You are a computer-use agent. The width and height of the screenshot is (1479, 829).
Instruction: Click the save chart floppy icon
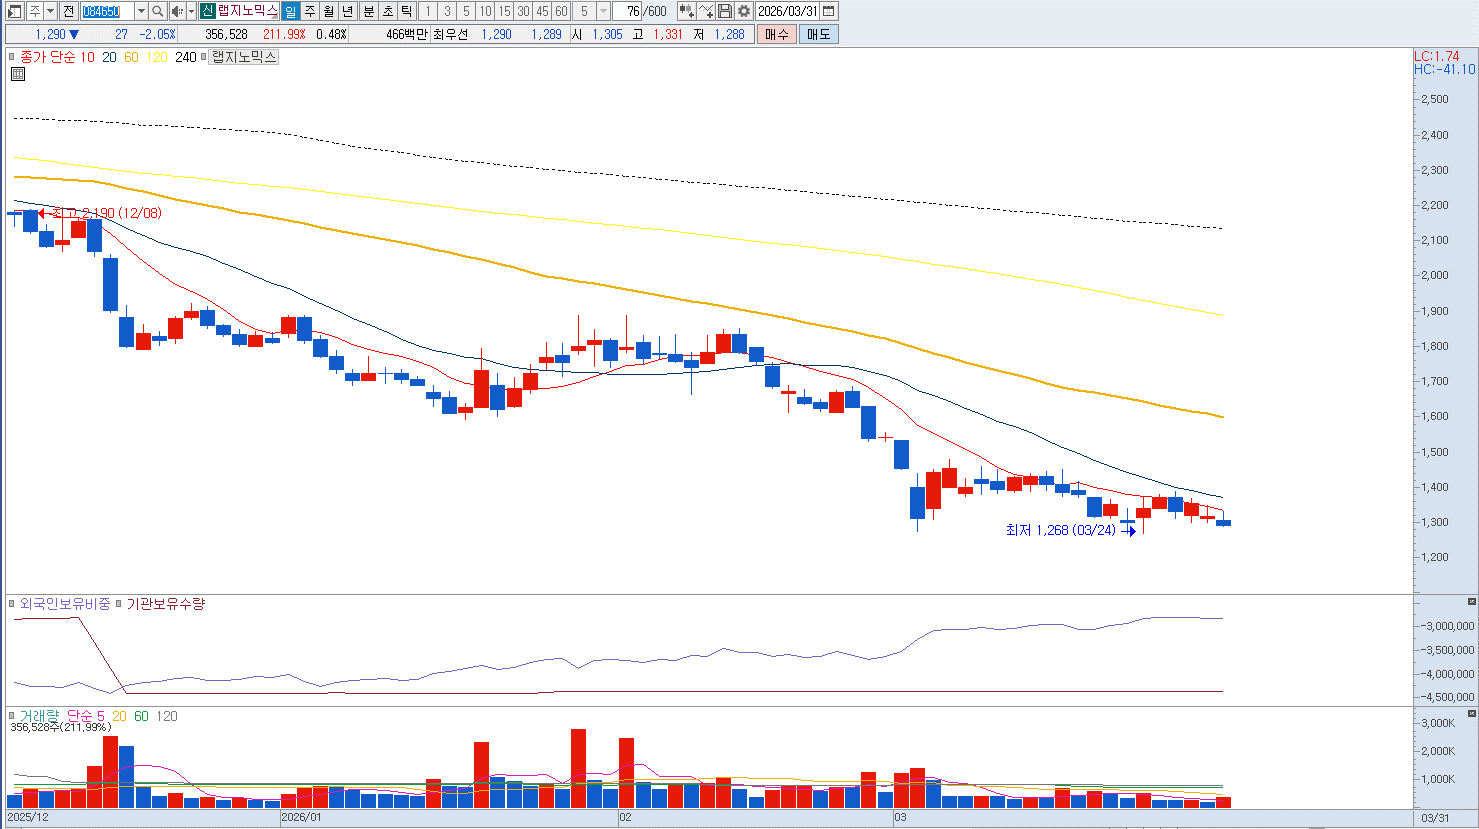click(725, 11)
